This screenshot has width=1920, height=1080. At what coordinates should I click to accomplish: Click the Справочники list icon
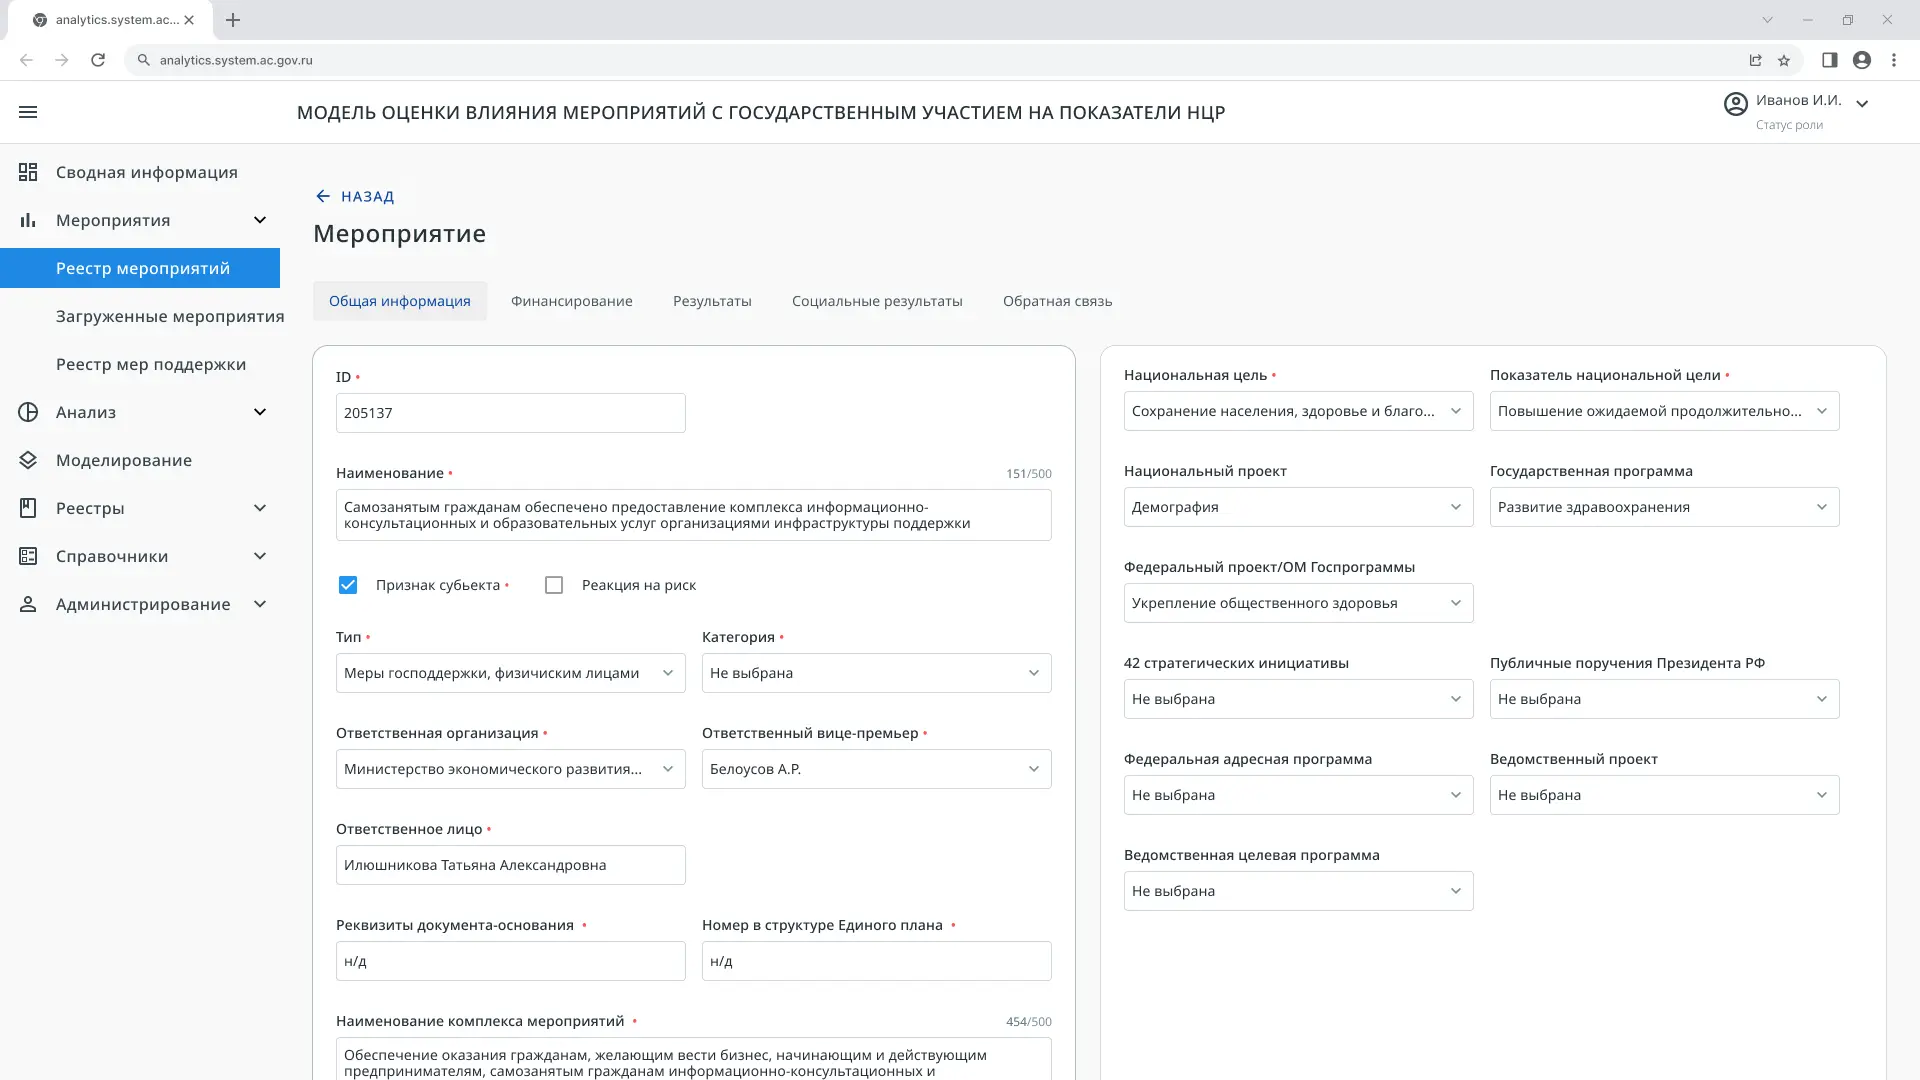(28, 556)
